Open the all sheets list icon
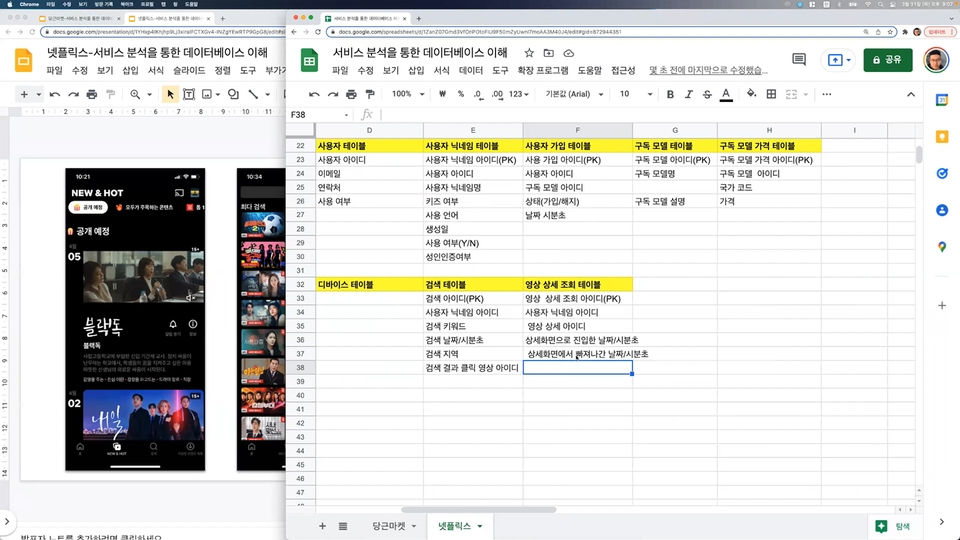Viewport: 960px width, 540px height. click(343, 526)
